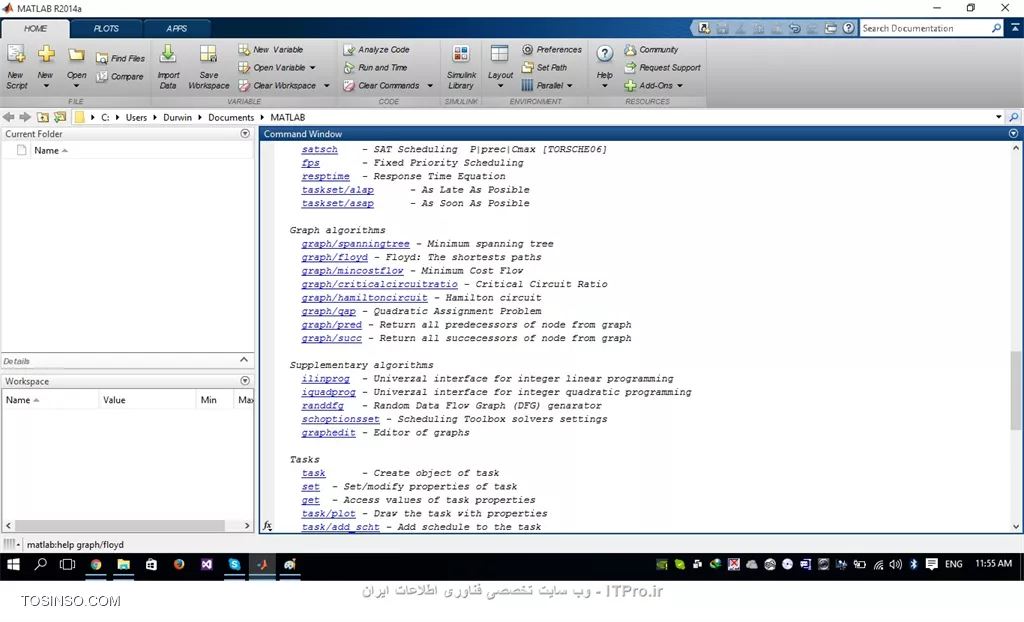The width and height of the screenshot is (1024, 622).
Task: Open Current Folder panel actions menu
Action: 245,133
